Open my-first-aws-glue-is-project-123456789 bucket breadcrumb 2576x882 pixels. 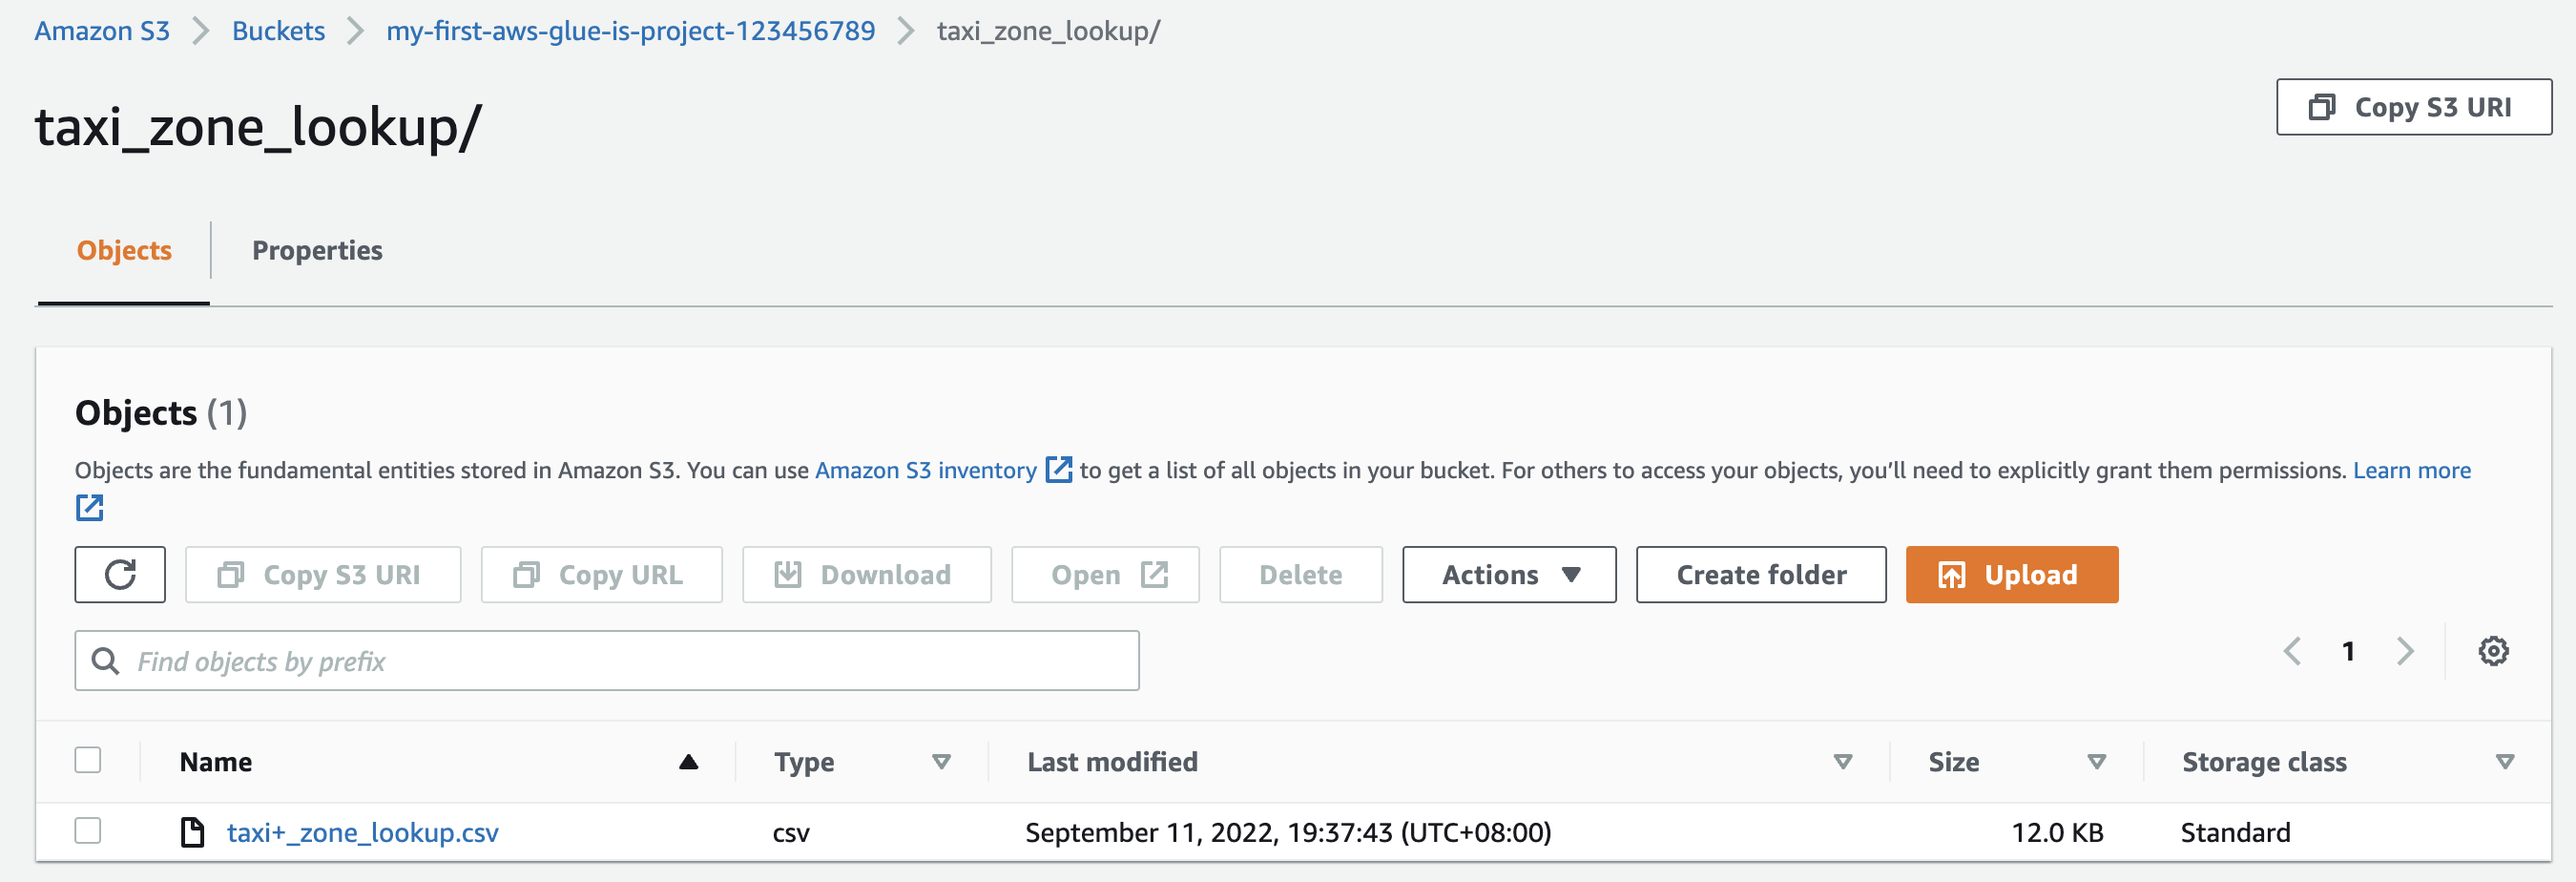630,31
